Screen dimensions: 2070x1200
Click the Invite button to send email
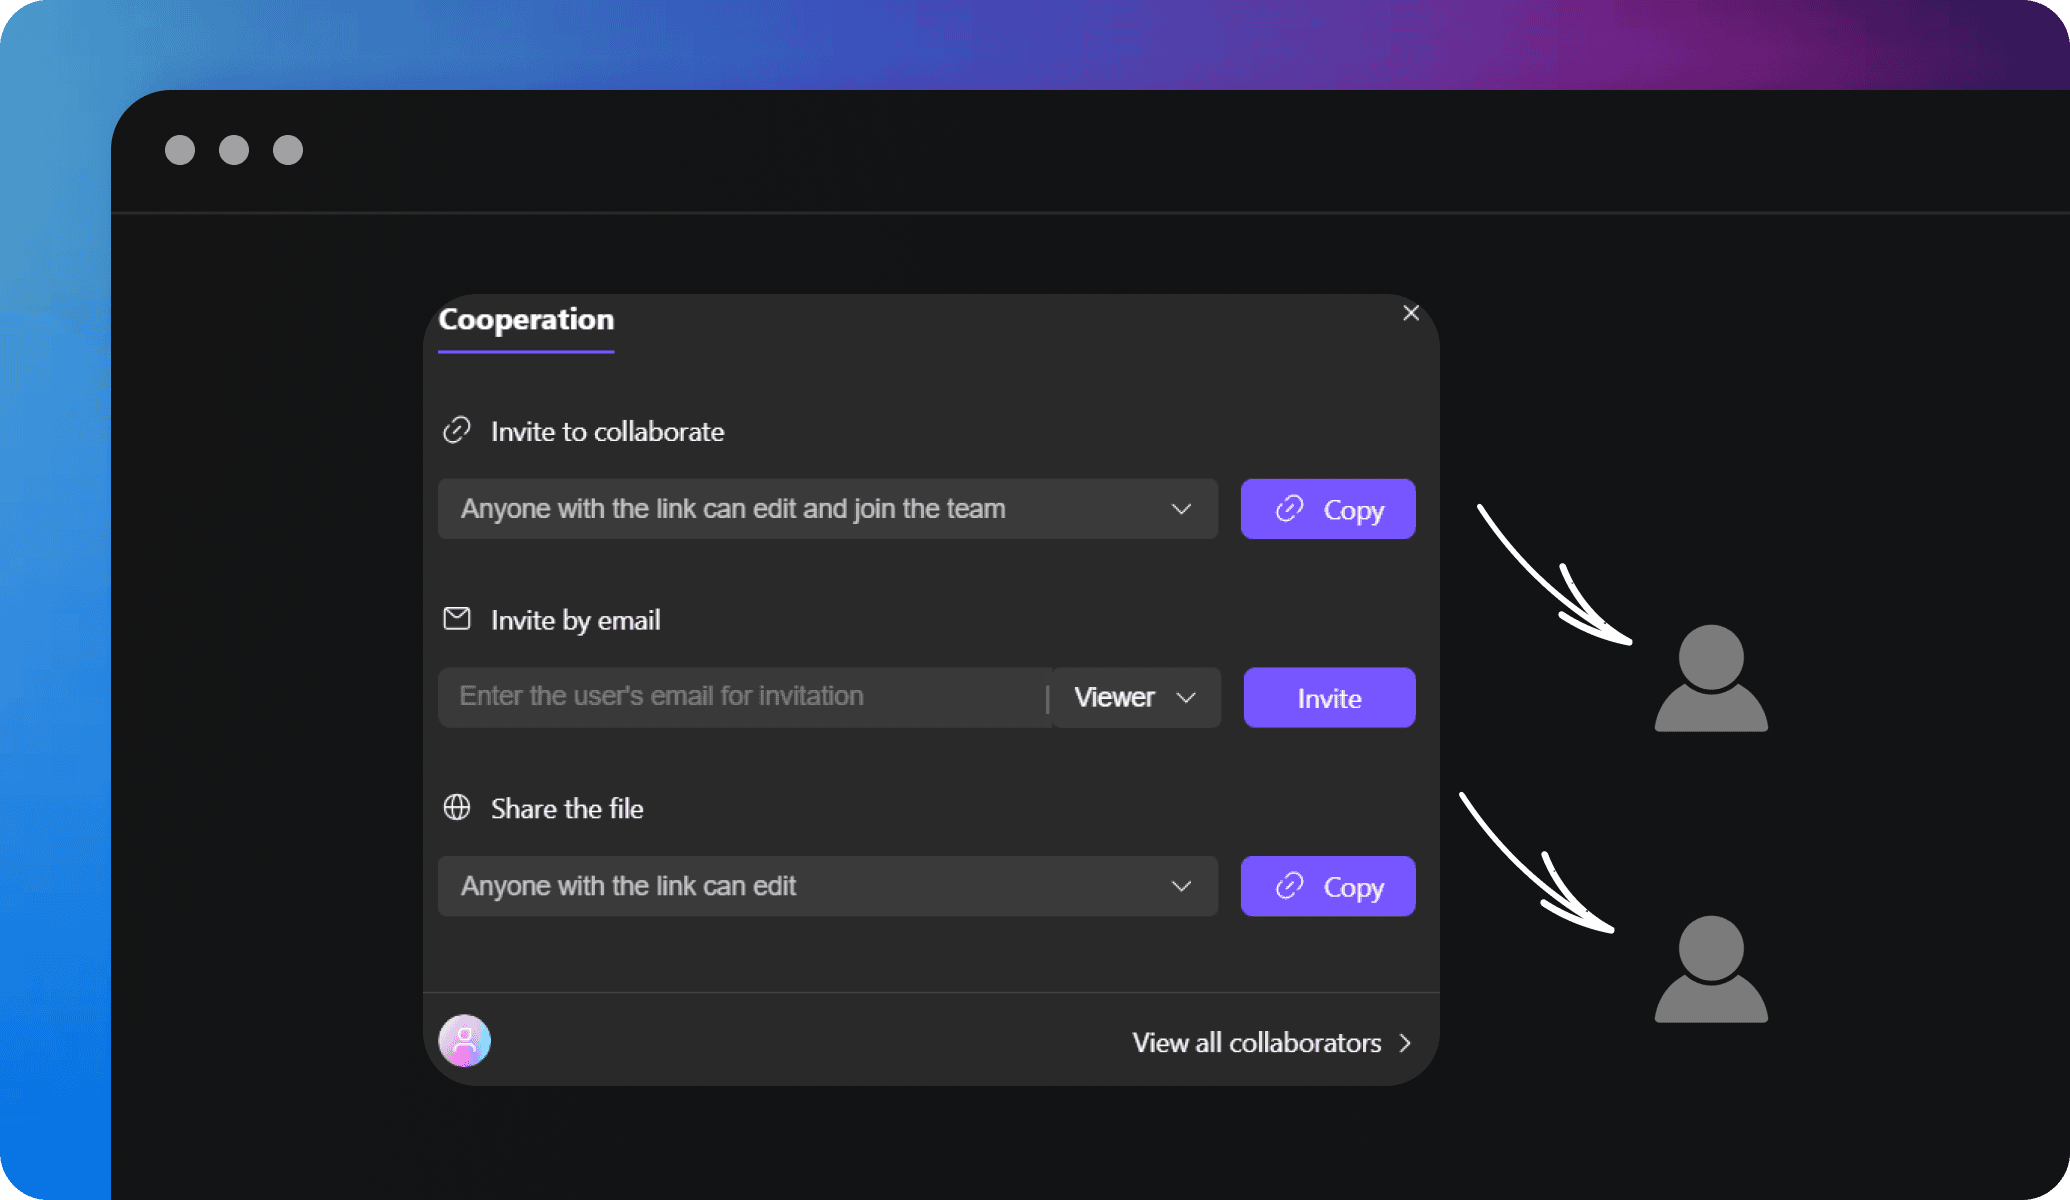click(x=1329, y=697)
